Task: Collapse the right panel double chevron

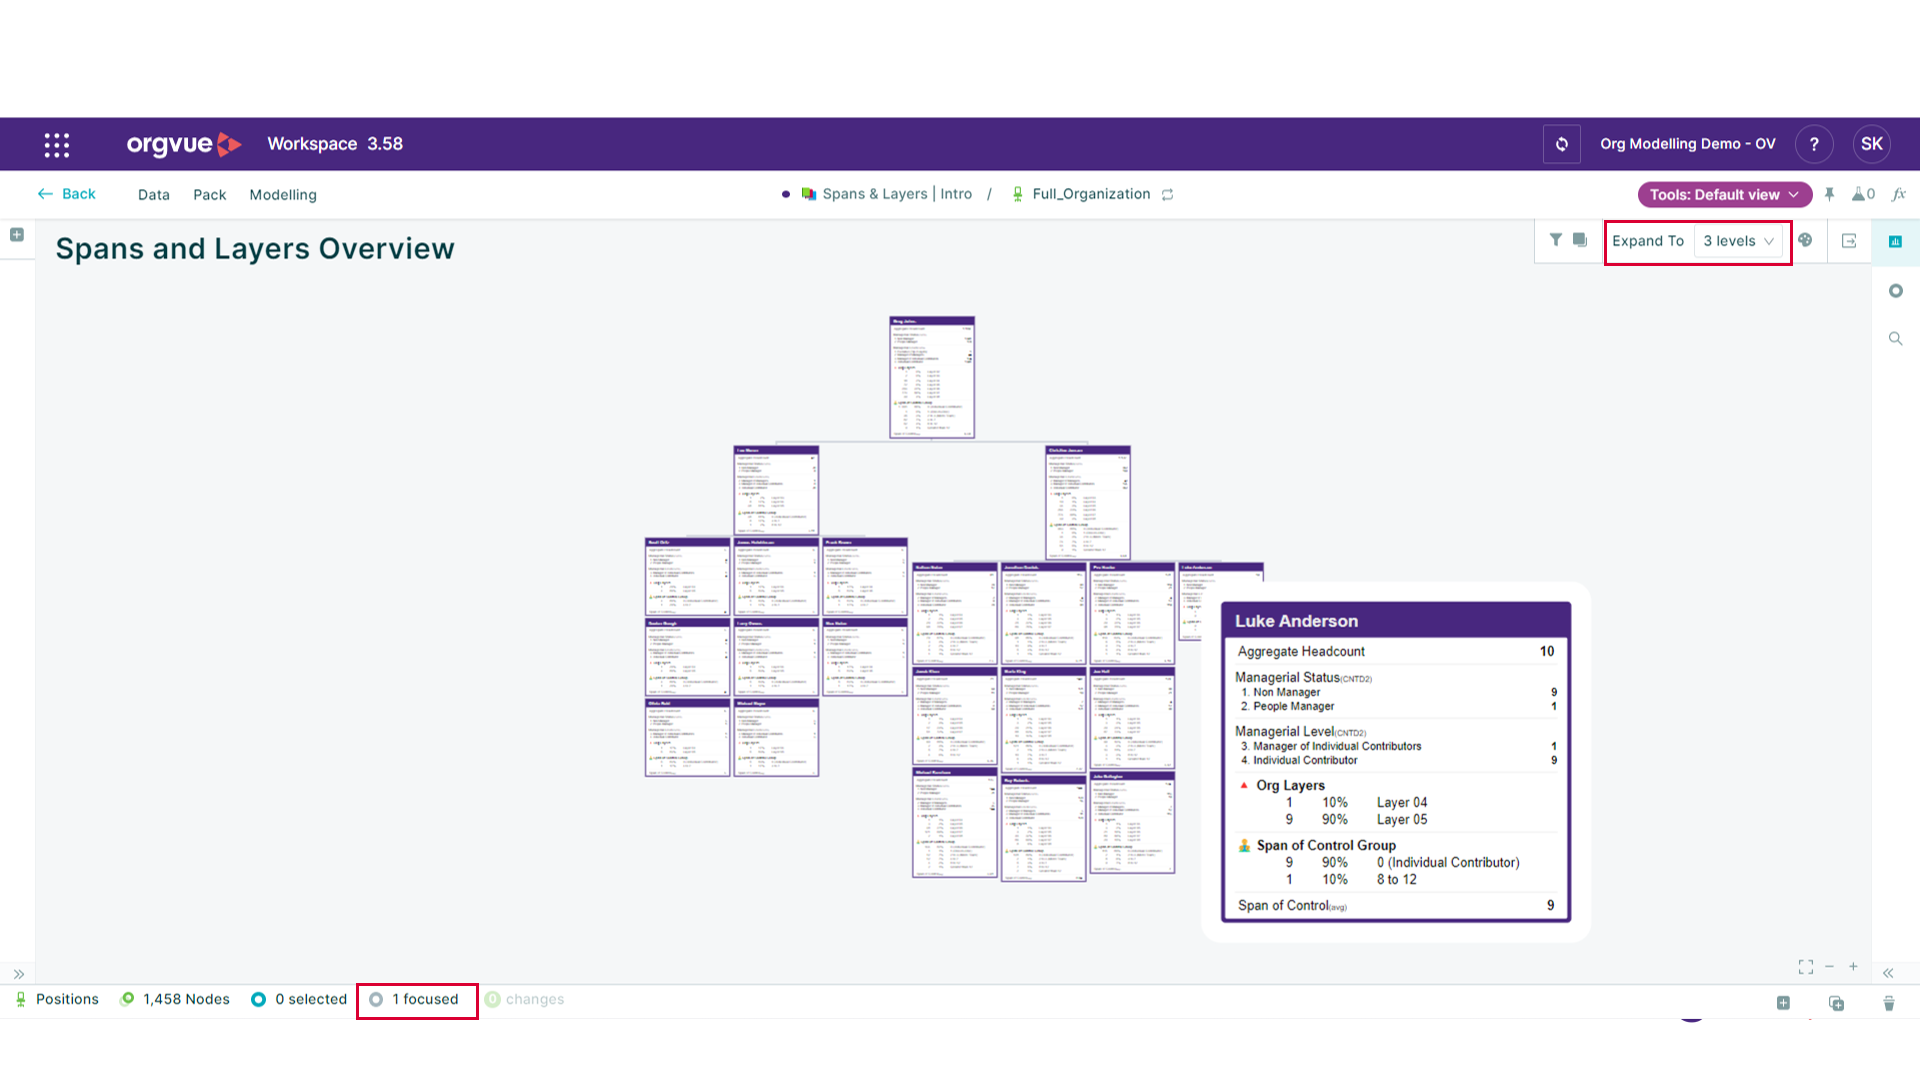Action: 1888,973
